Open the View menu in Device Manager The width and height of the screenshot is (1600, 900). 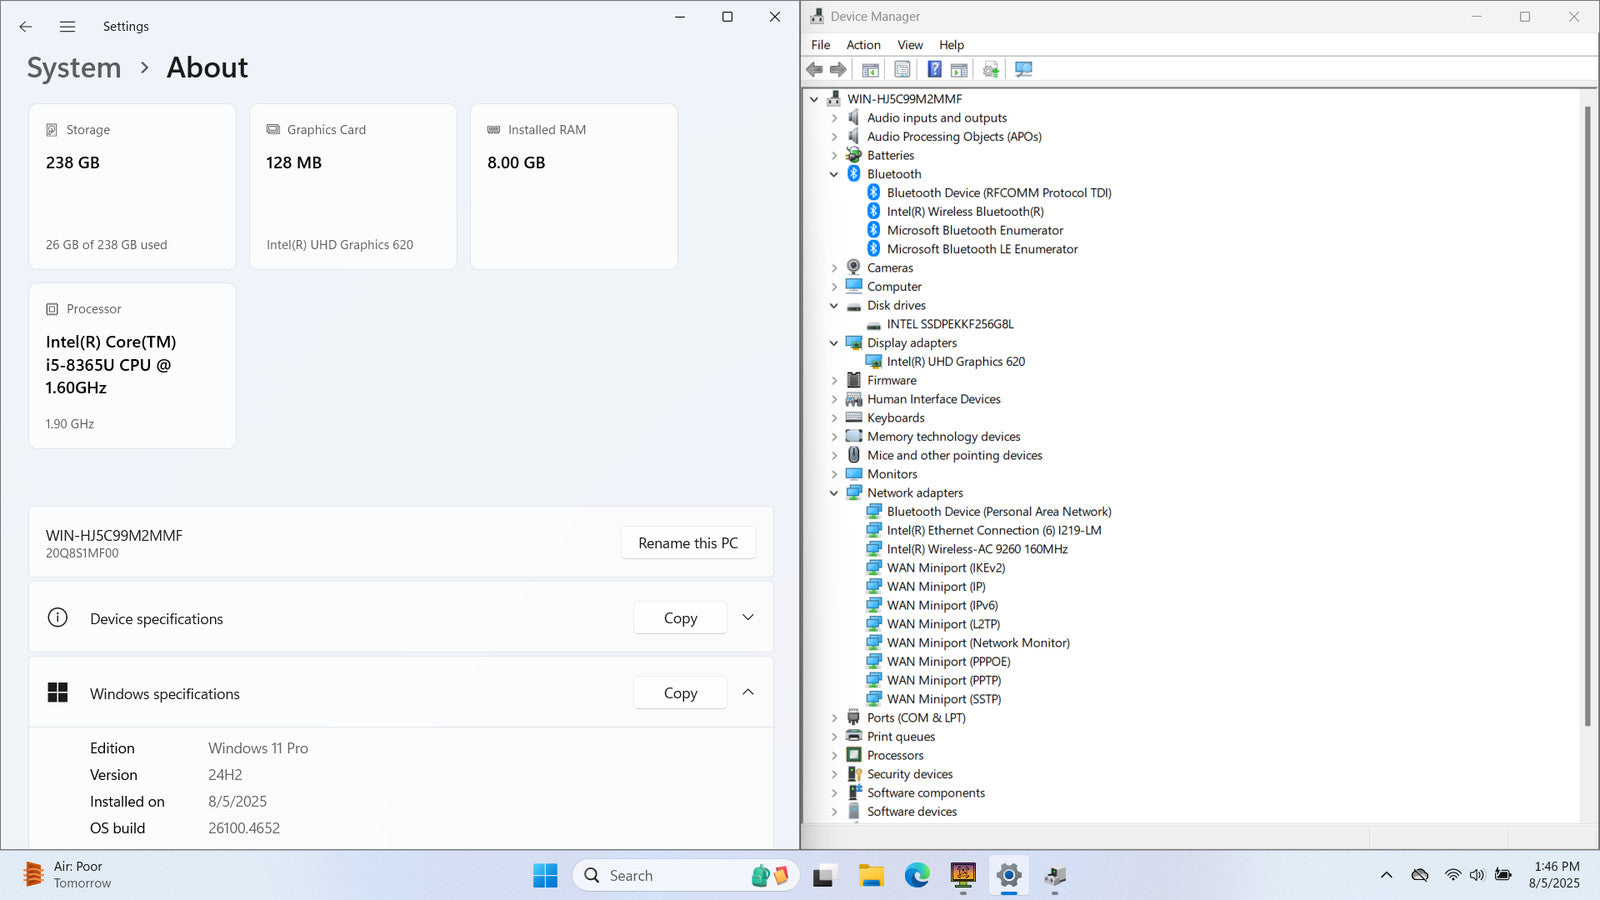pyautogui.click(x=910, y=45)
